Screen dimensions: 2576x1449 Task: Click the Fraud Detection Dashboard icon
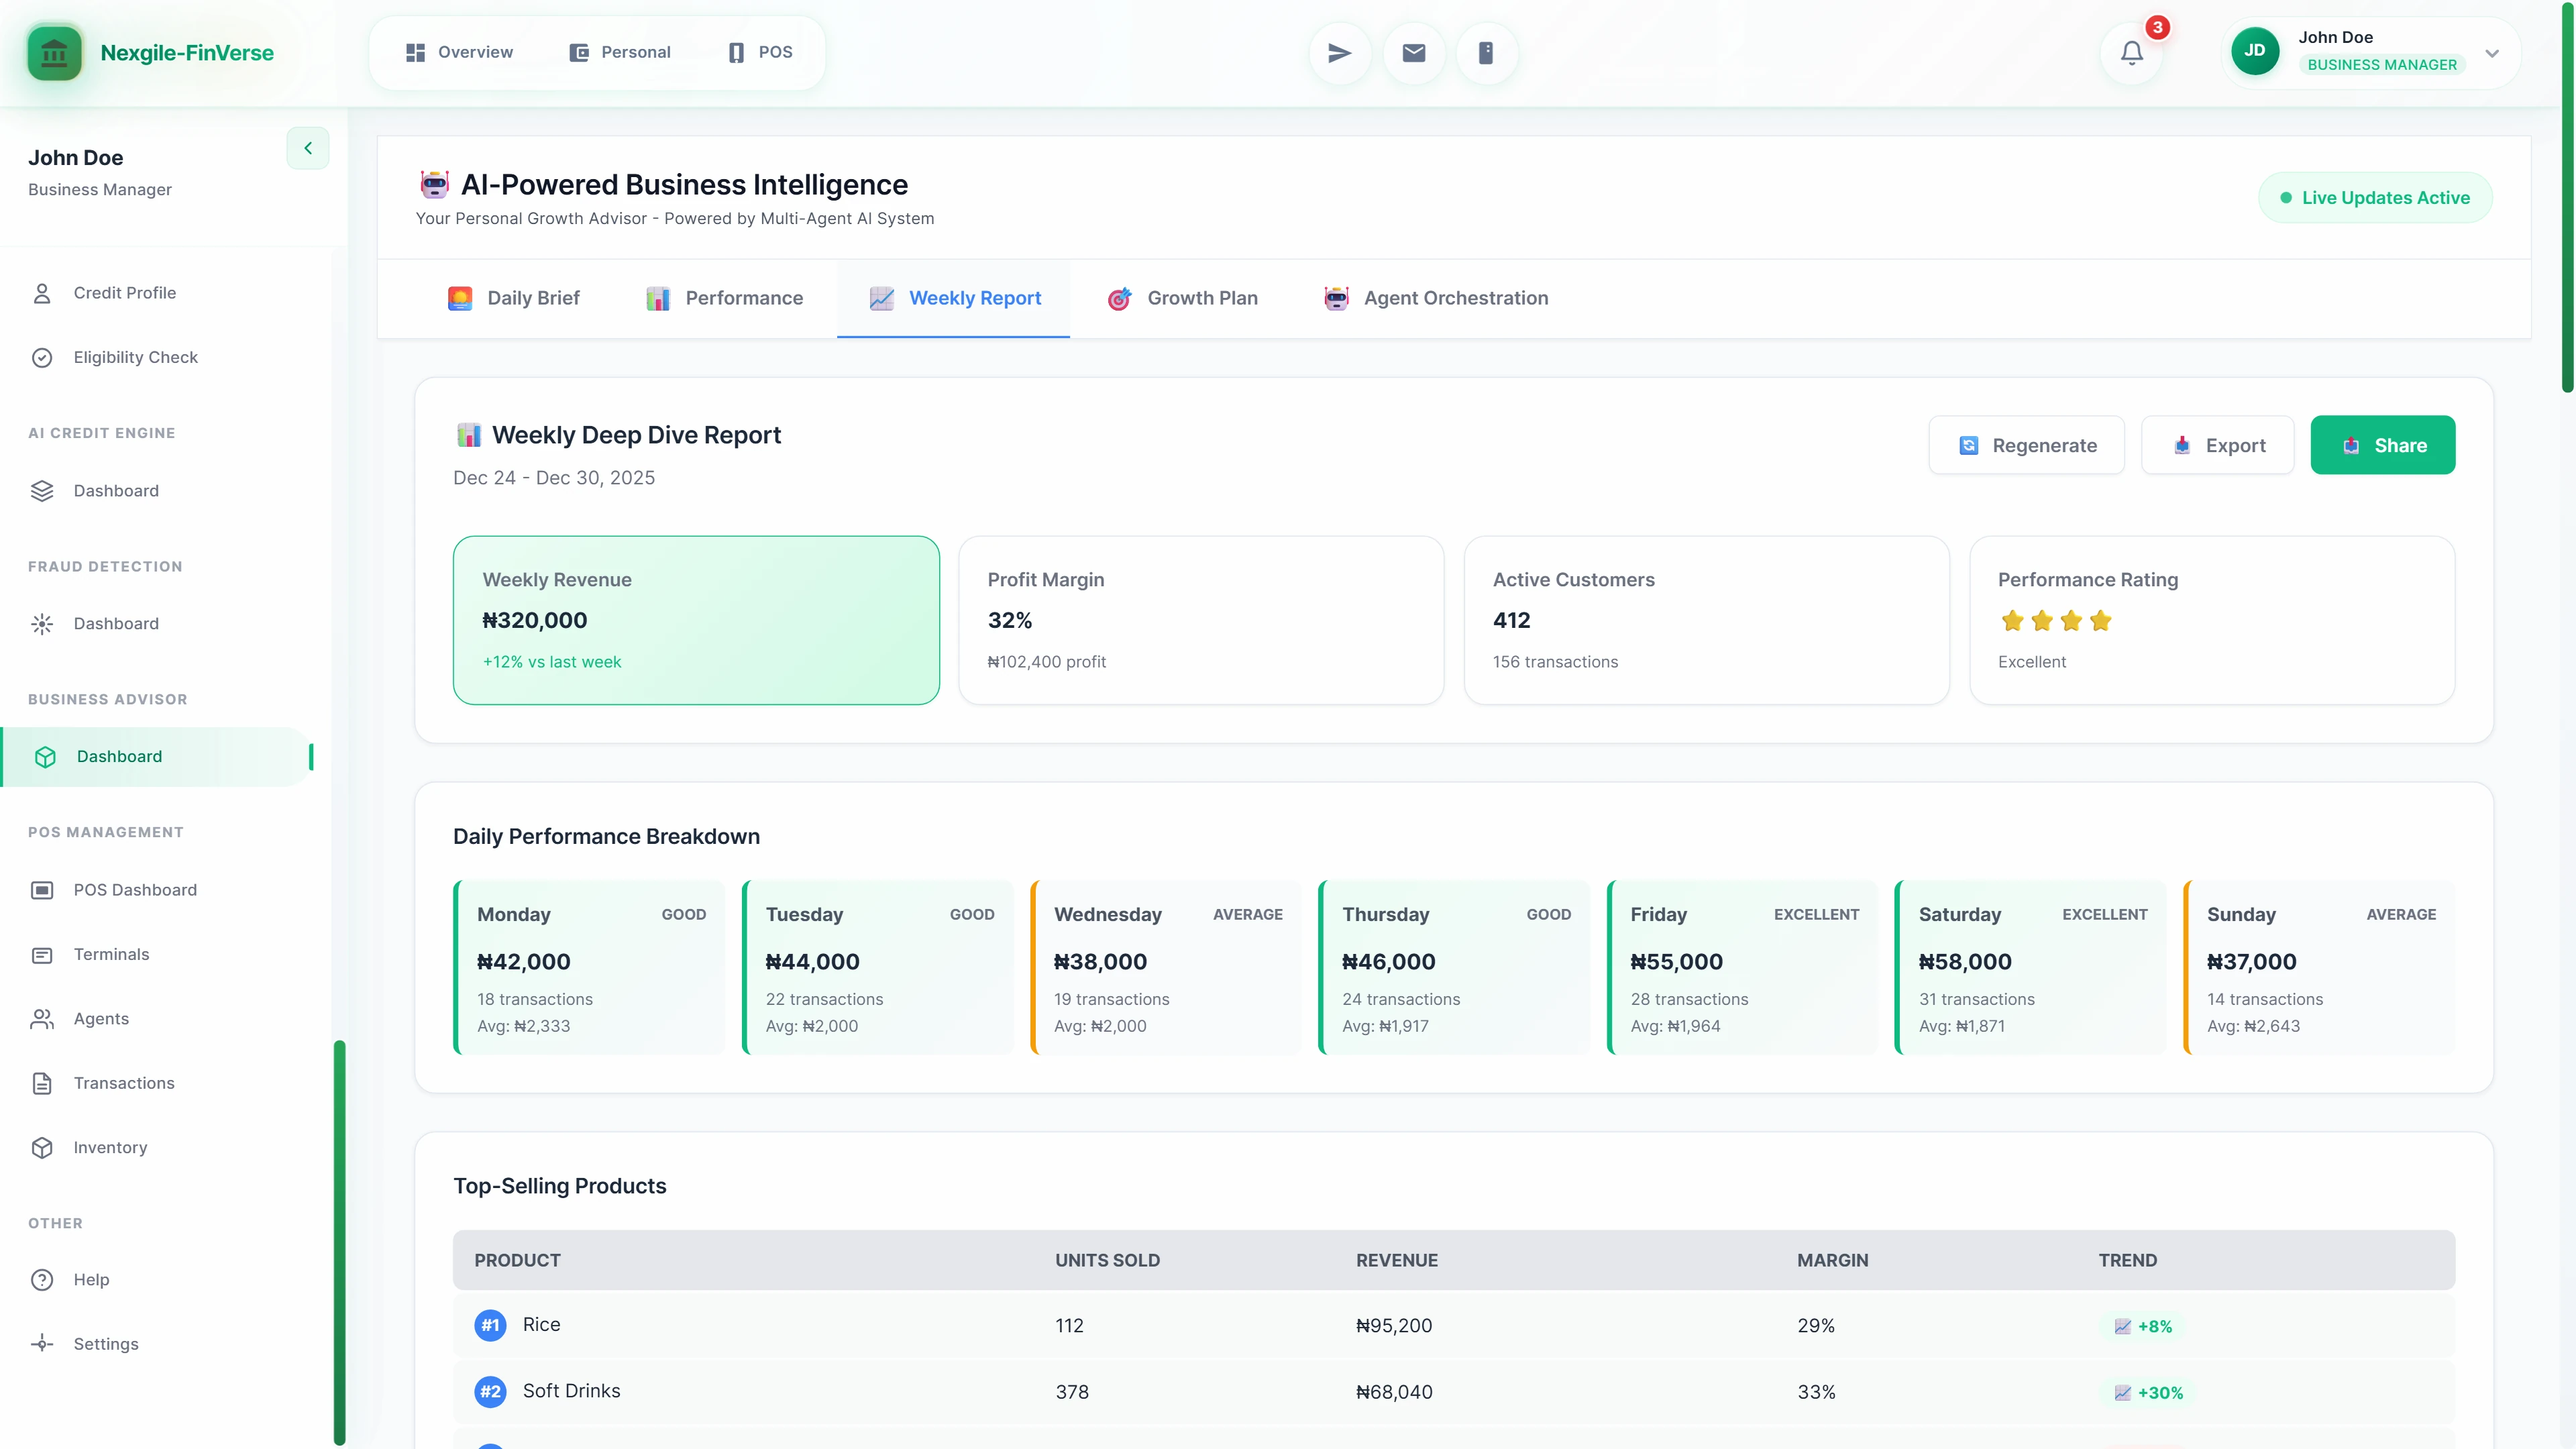click(41, 623)
